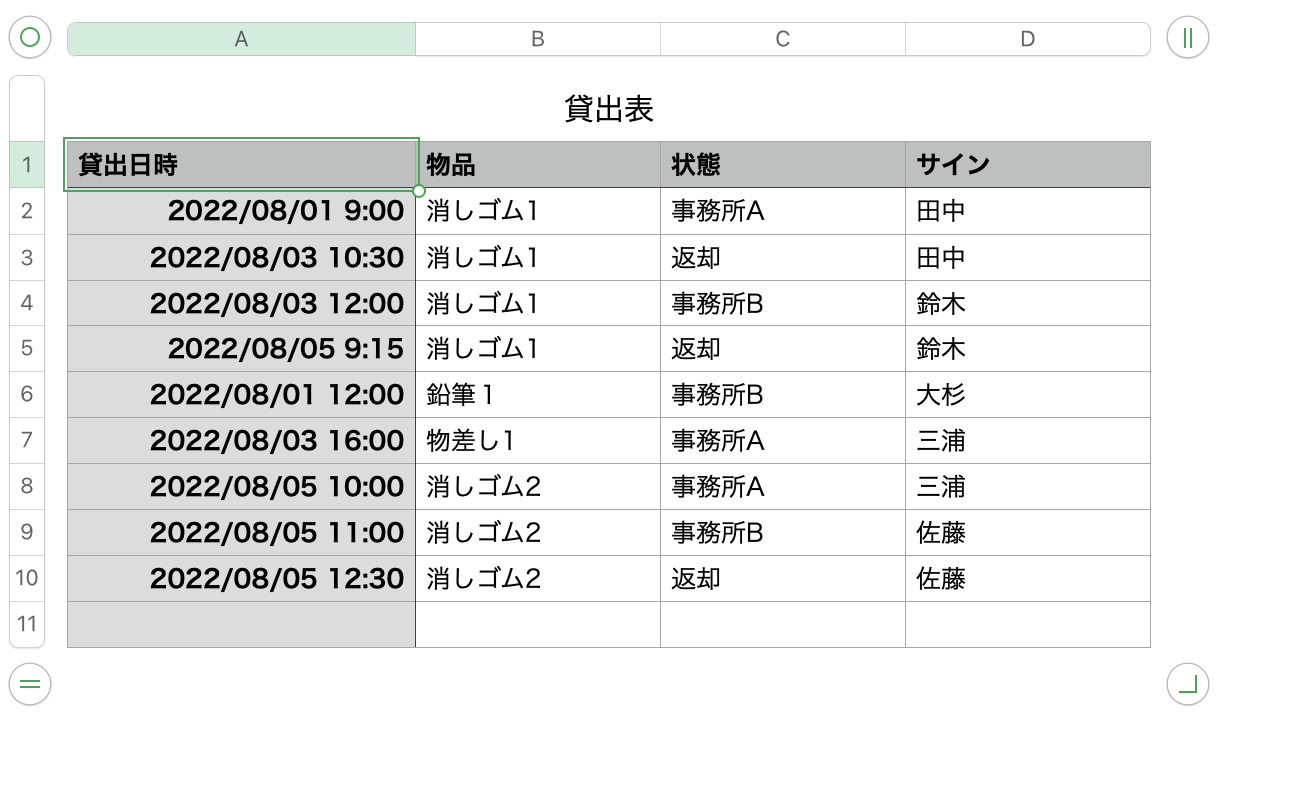Select the 貸出日時 header cell

[241, 165]
